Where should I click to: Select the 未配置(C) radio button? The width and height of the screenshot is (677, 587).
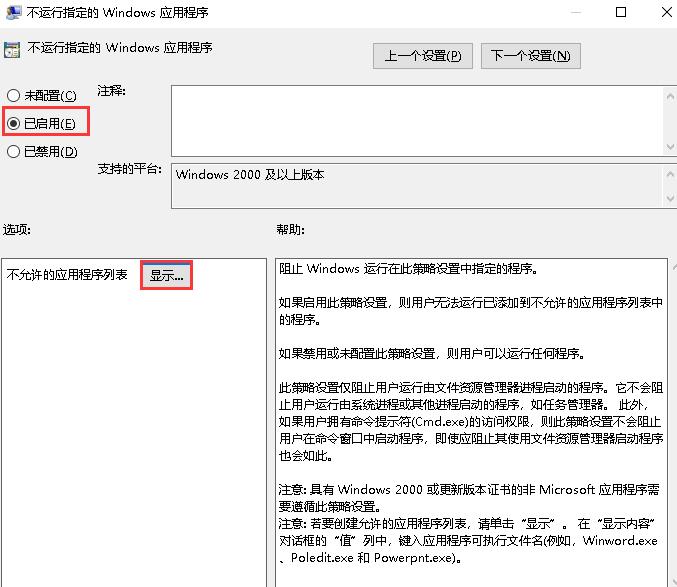[42, 95]
